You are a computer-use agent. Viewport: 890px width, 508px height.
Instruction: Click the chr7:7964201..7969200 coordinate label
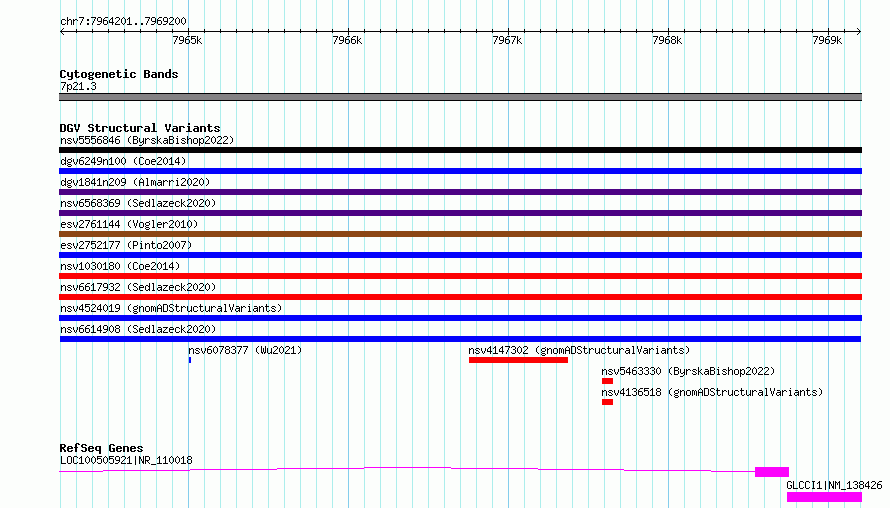point(123,21)
